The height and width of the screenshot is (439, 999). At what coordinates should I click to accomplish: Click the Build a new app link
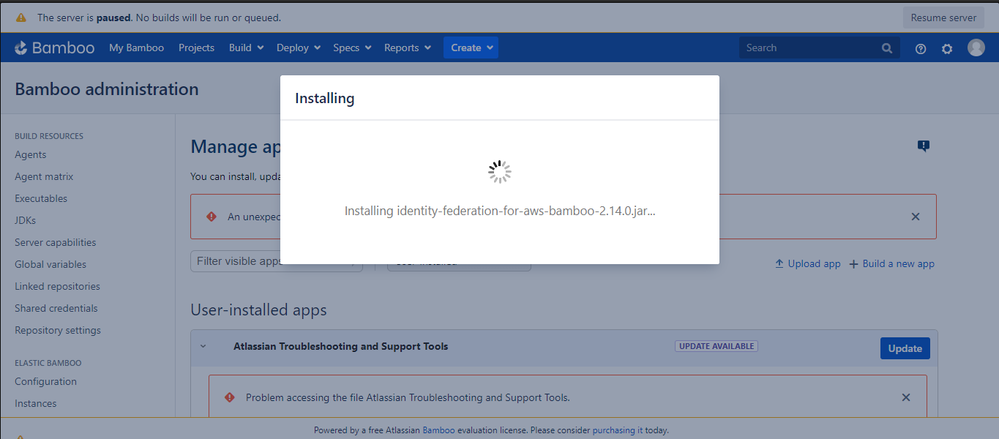pyautogui.click(x=898, y=264)
